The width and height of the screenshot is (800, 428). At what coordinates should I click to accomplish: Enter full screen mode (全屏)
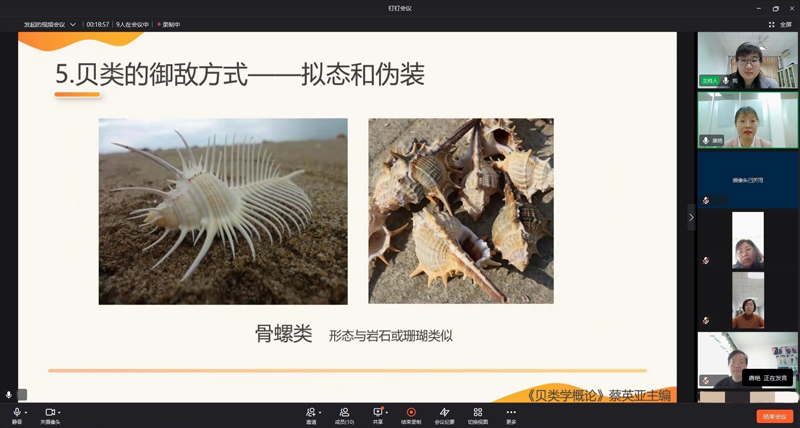point(780,24)
